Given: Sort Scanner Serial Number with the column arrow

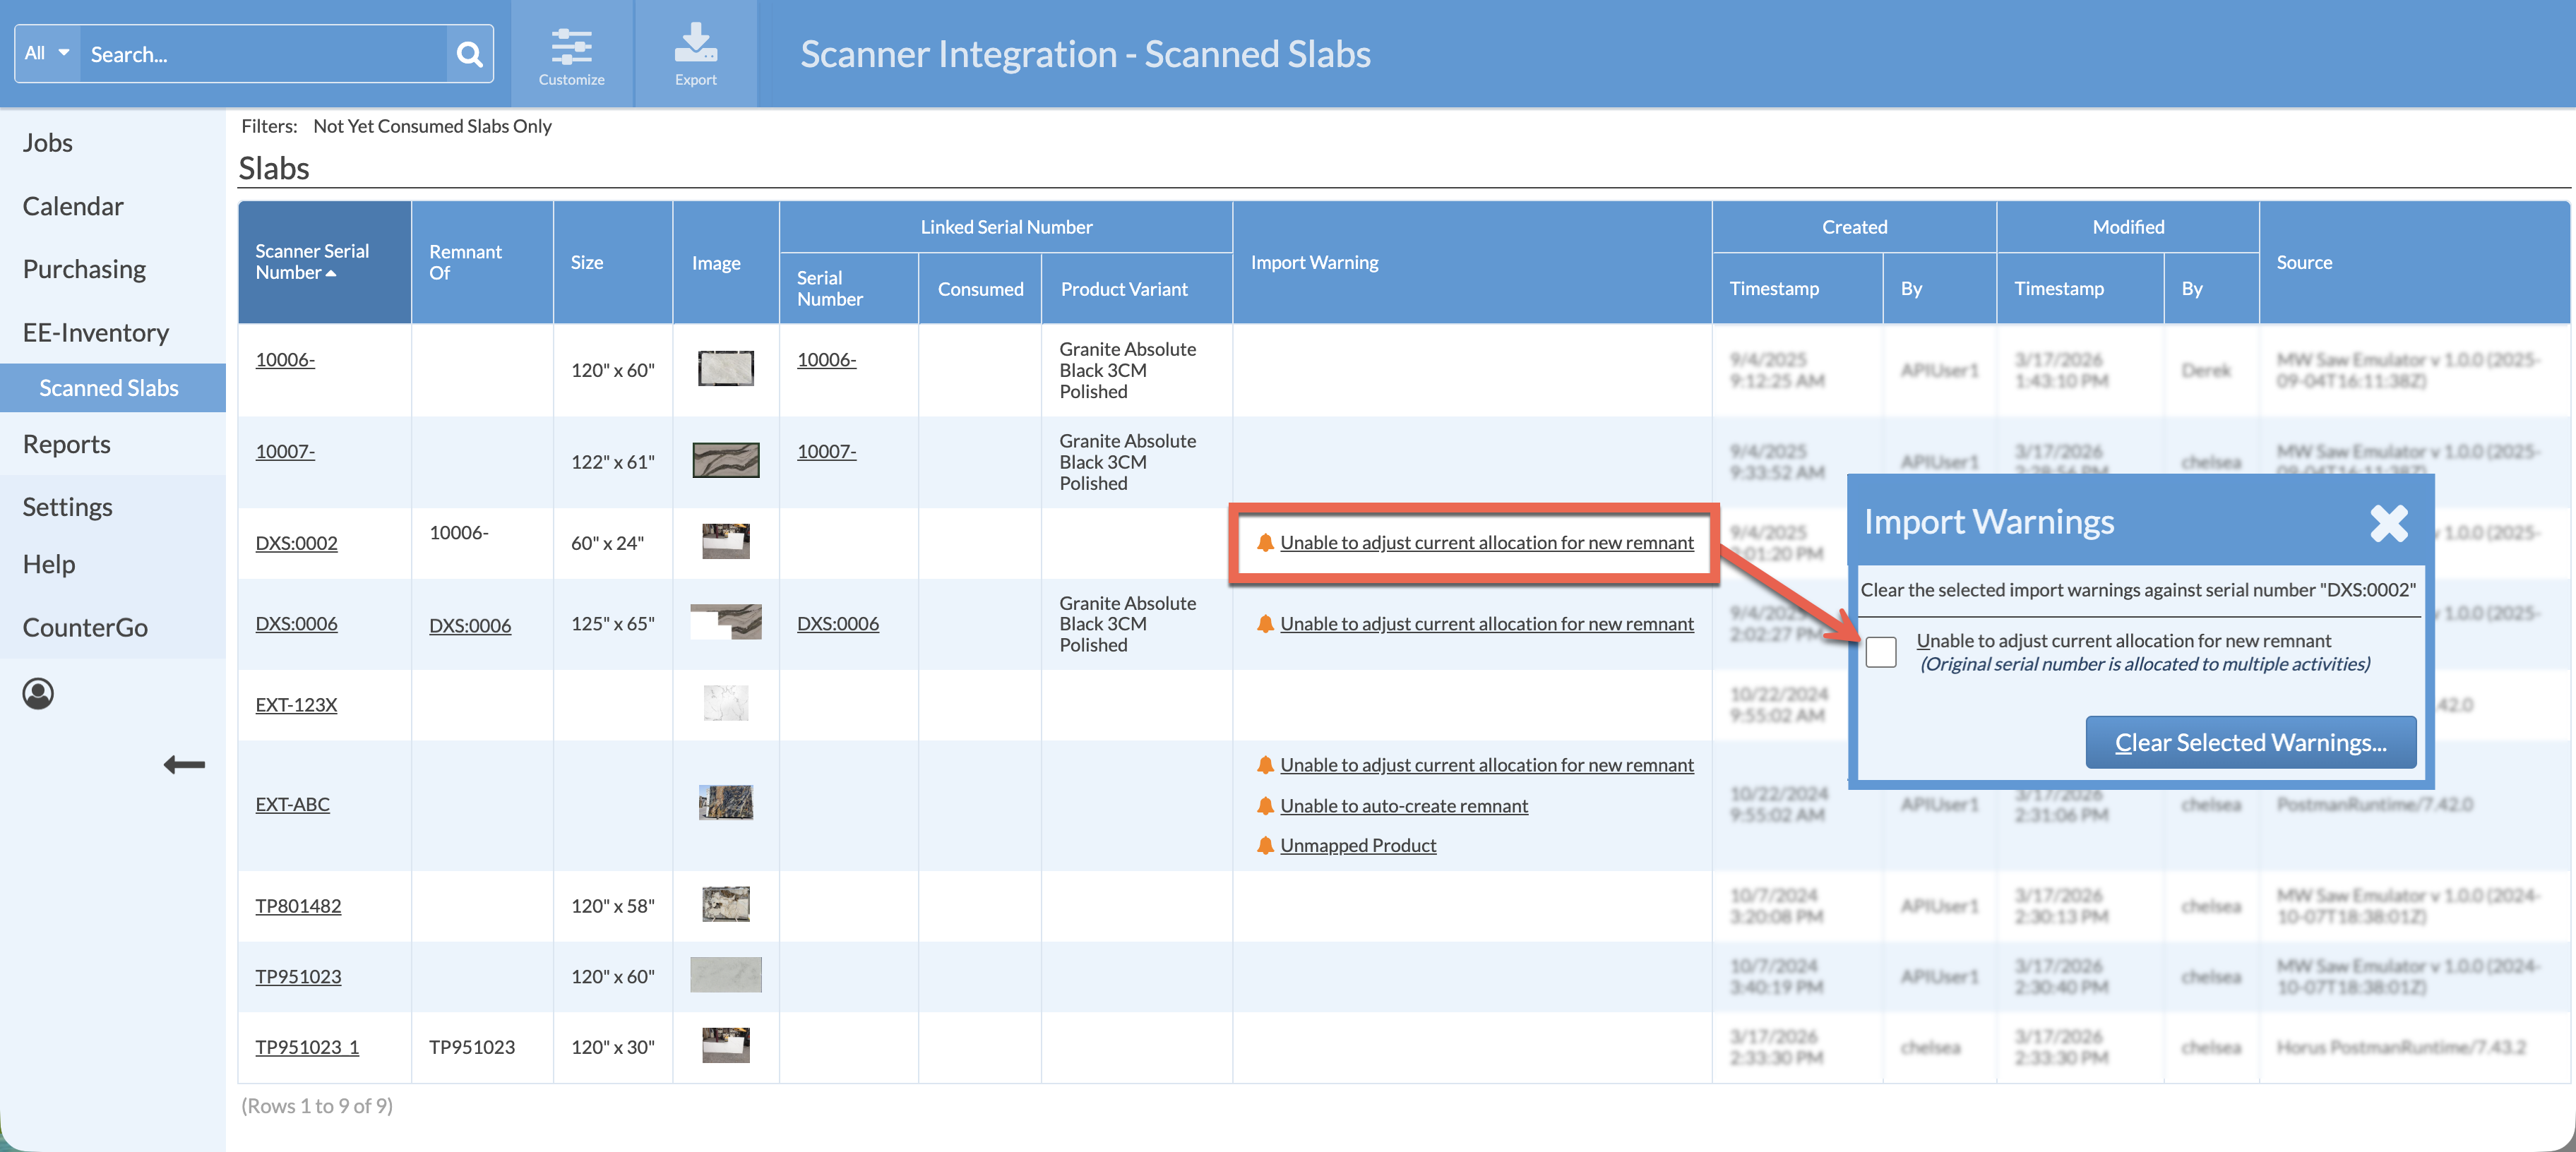Looking at the screenshot, I should coord(332,272).
